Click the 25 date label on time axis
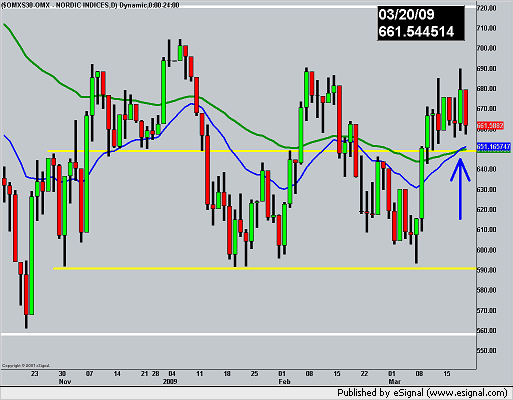 tap(254, 374)
